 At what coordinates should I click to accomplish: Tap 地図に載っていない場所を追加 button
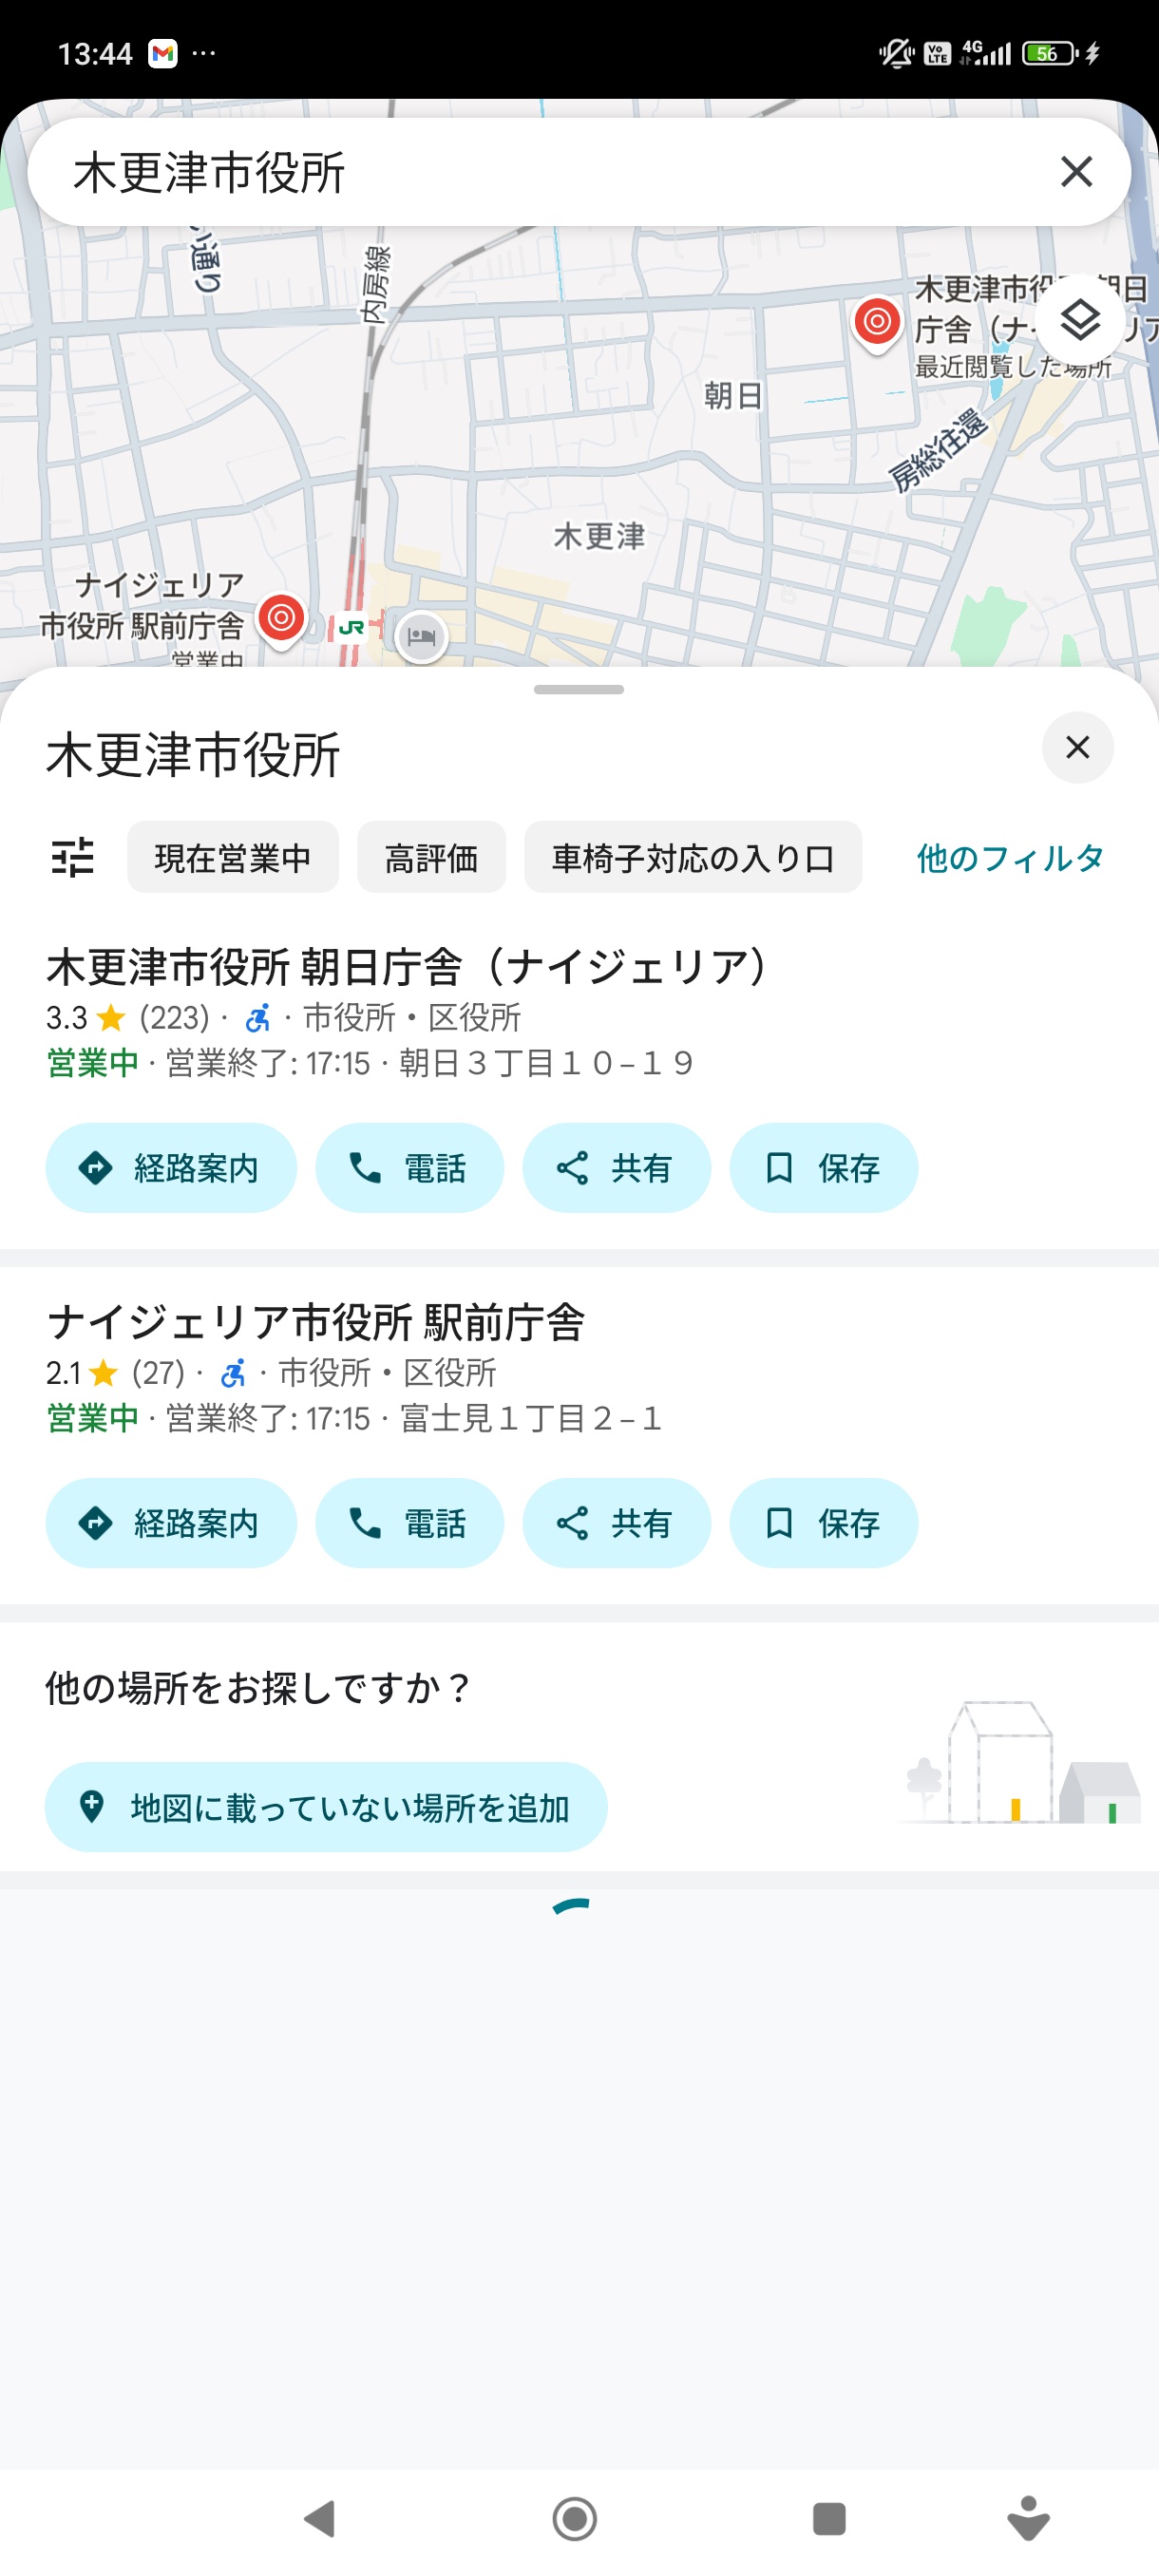[326, 1806]
